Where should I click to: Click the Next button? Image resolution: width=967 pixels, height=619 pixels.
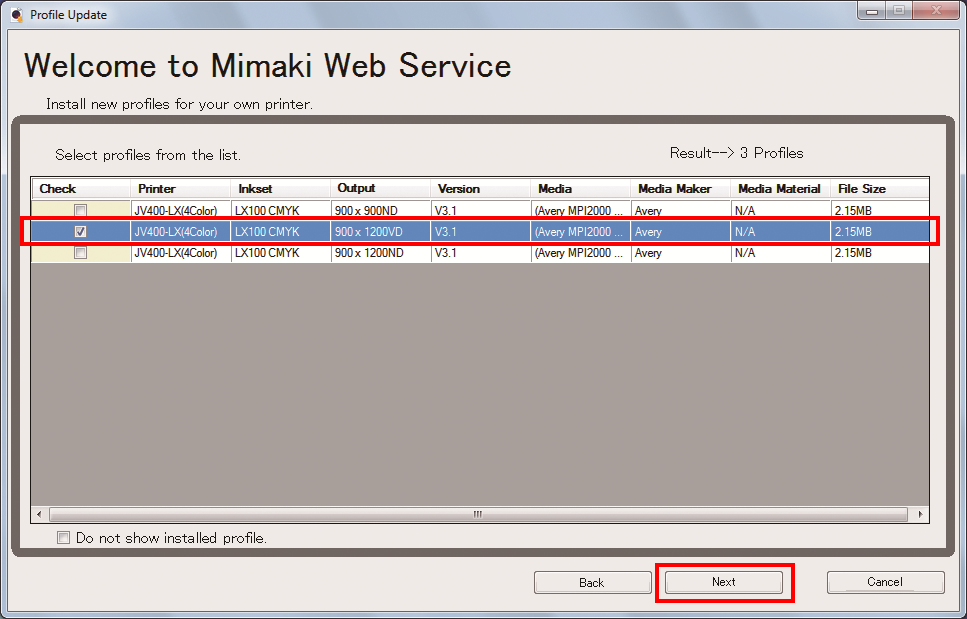point(724,582)
